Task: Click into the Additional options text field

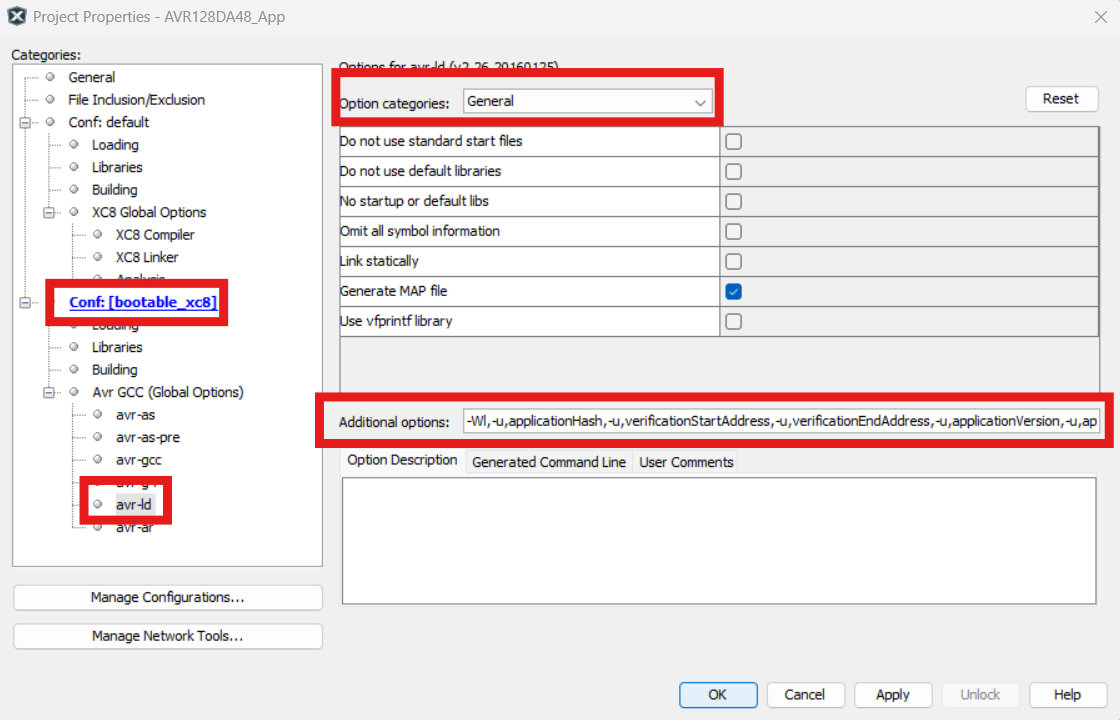Action: 780,421
